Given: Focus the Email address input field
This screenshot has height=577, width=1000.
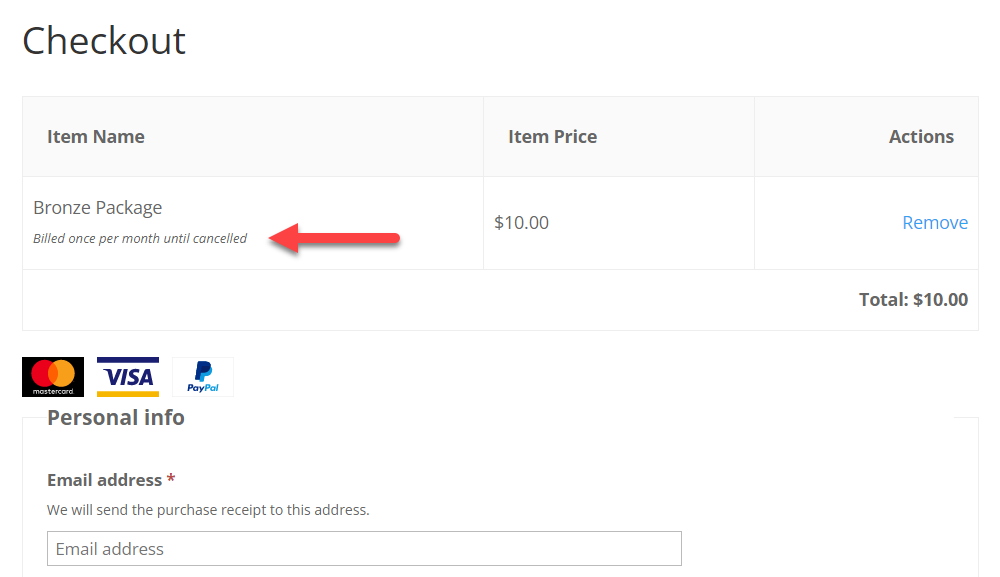Looking at the screenshot, I should click(364, 548).
